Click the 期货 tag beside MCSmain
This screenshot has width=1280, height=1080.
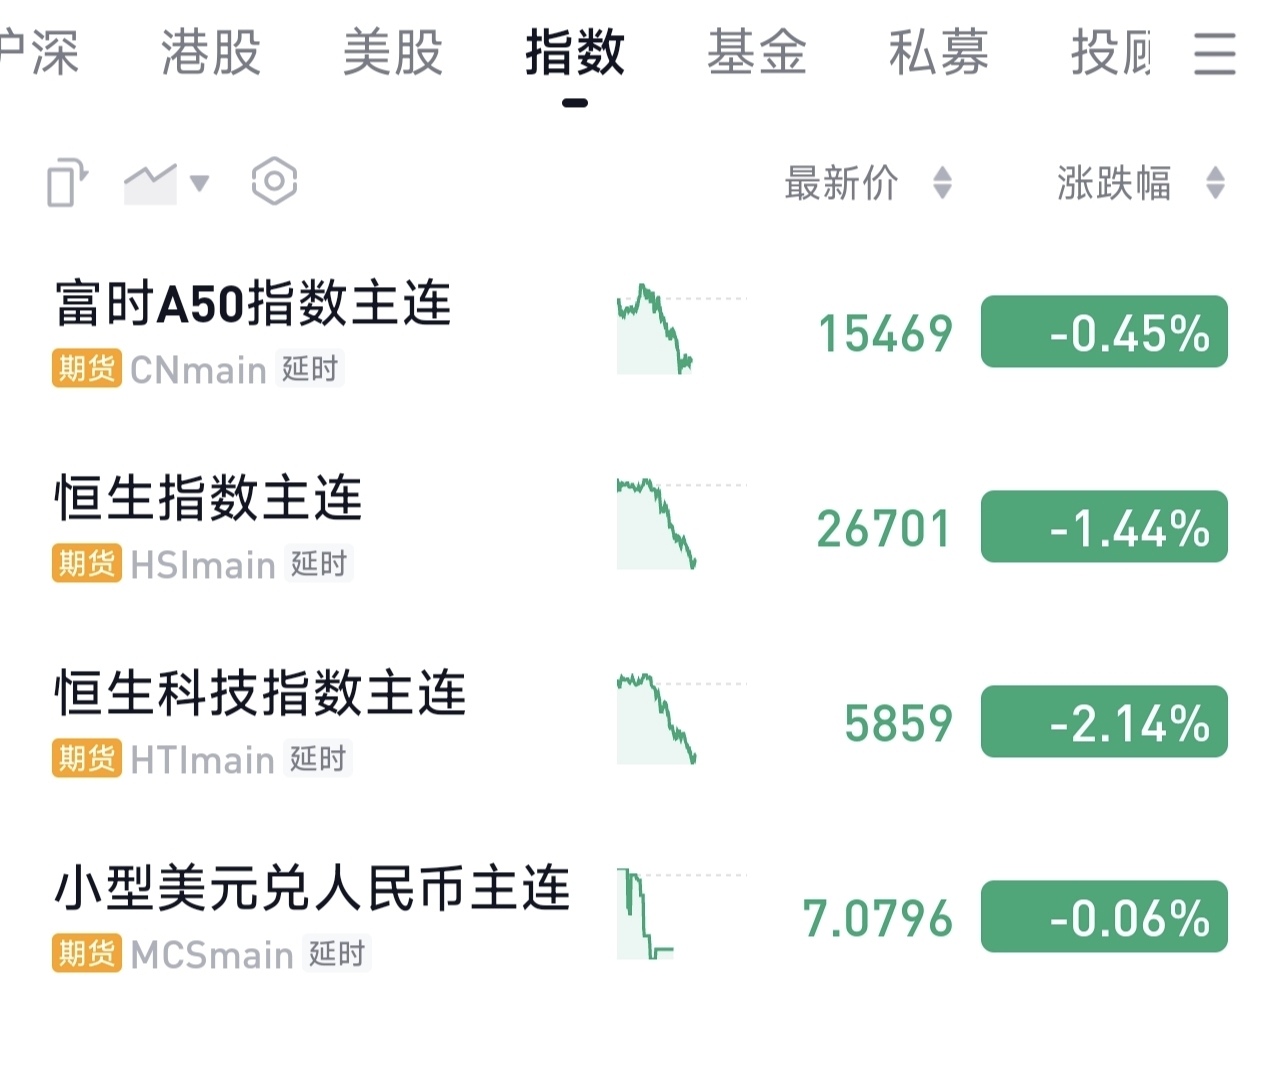[x=87, y=954]
